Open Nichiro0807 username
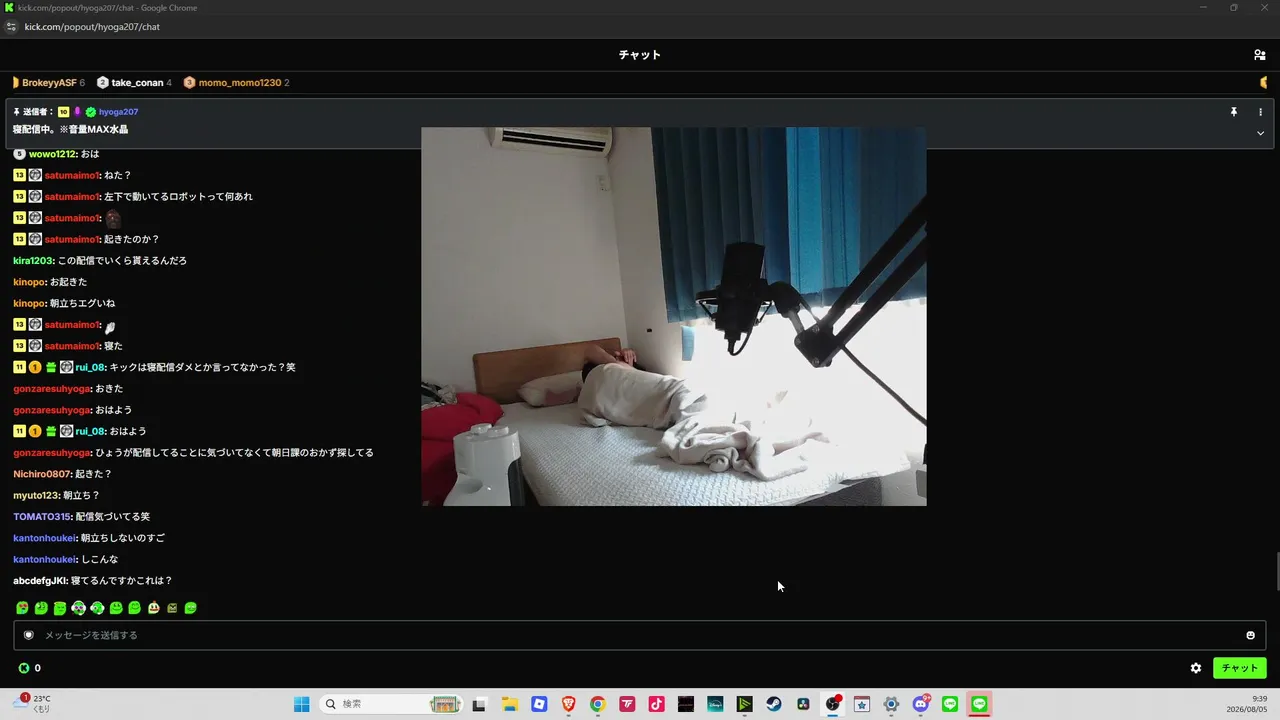 [x=42, y=474]
